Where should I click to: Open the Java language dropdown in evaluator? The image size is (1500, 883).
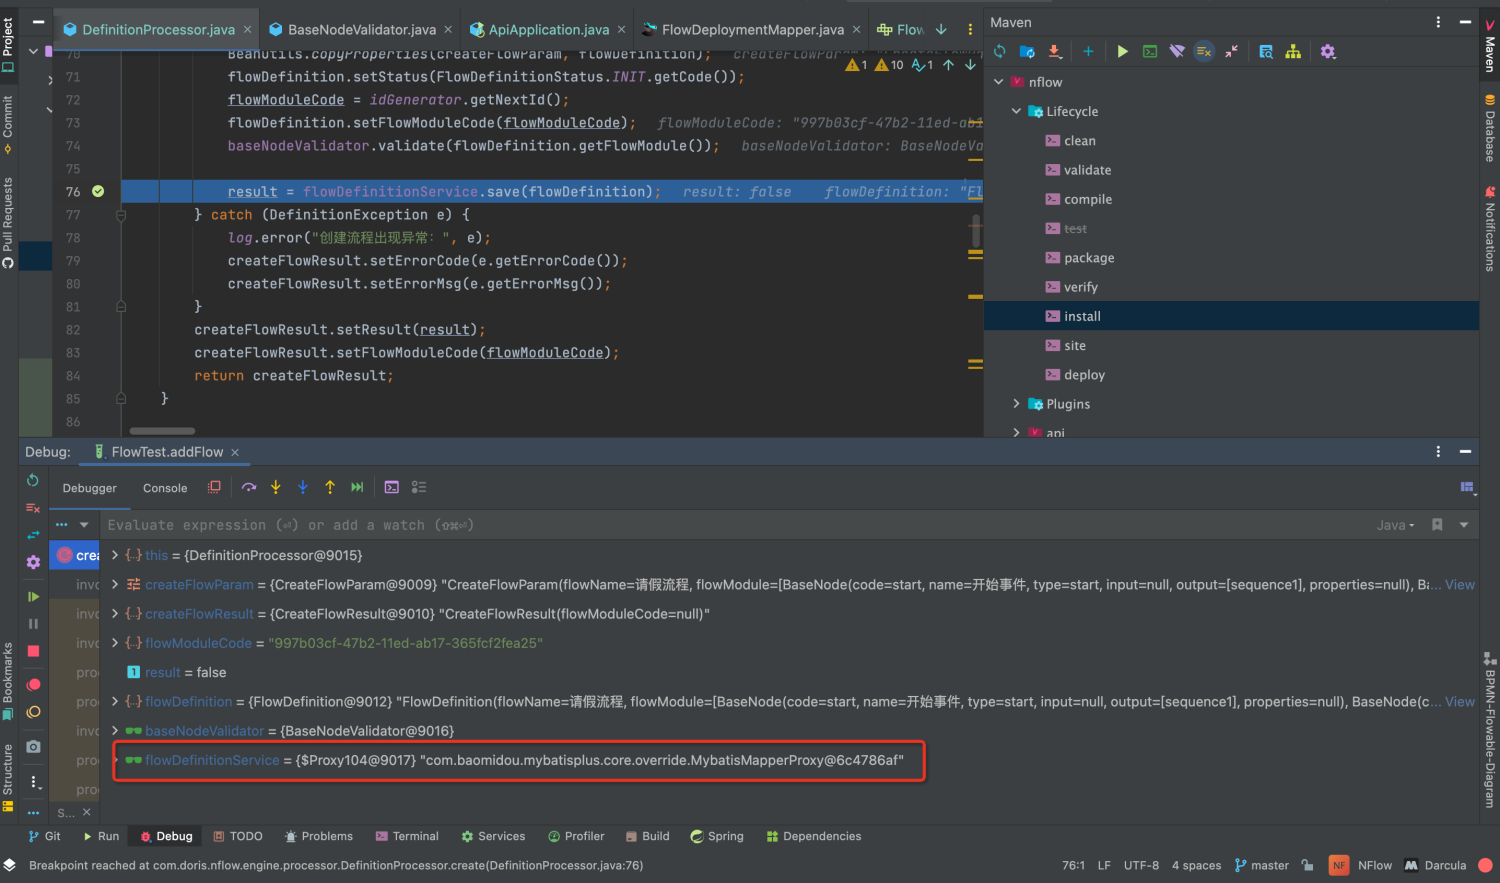coord(1396,525)
